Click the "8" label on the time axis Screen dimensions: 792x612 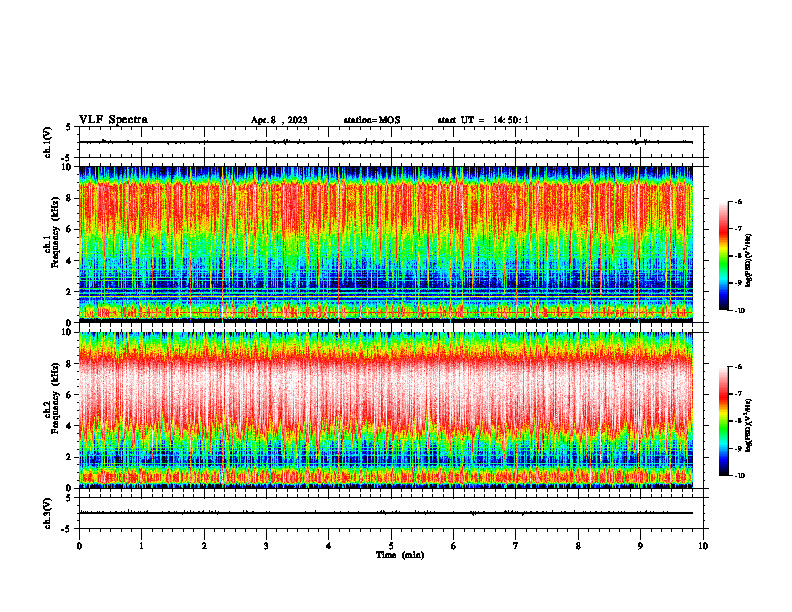click(x=578, y=546)
